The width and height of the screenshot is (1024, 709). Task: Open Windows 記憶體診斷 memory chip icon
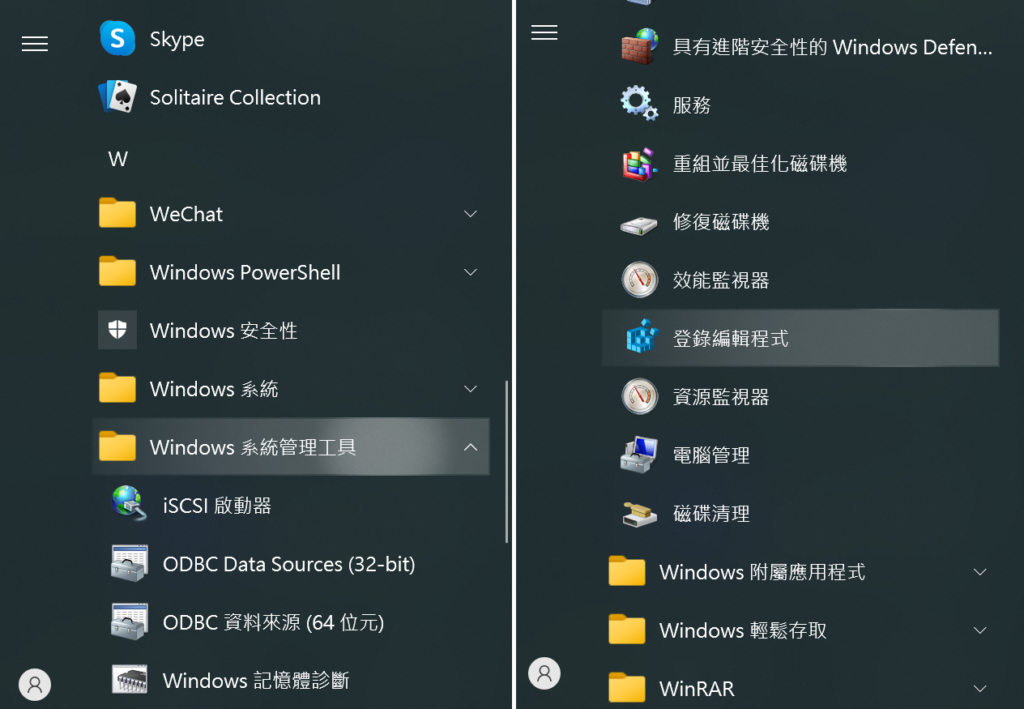tap(129, 680)
